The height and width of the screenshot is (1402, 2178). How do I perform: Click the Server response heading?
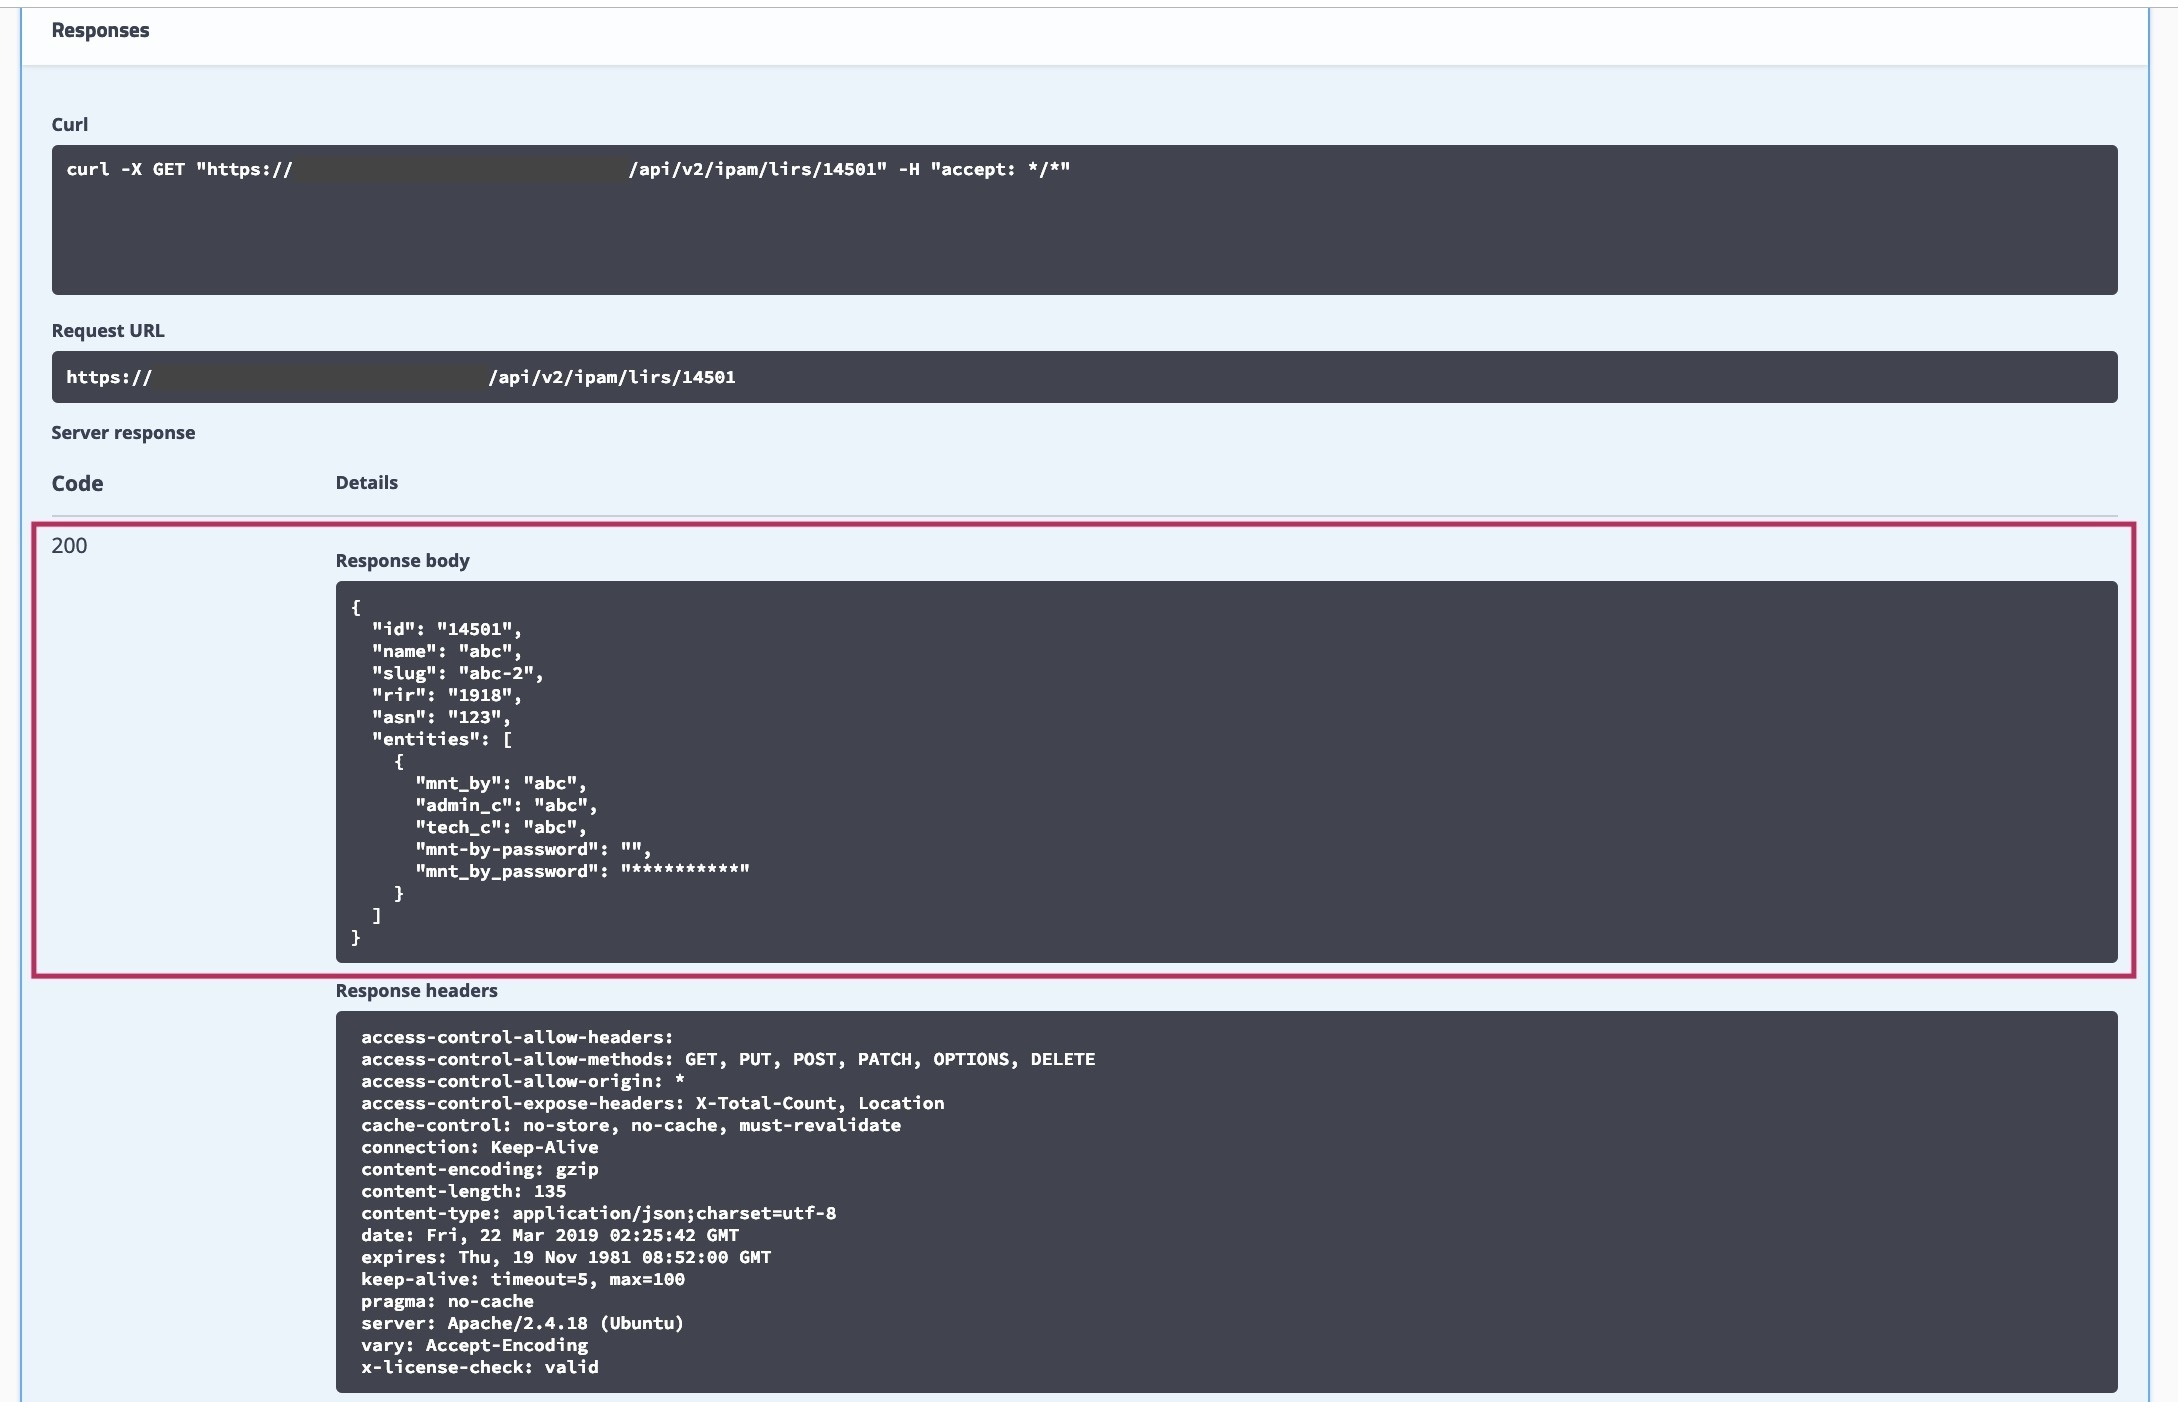123,432
